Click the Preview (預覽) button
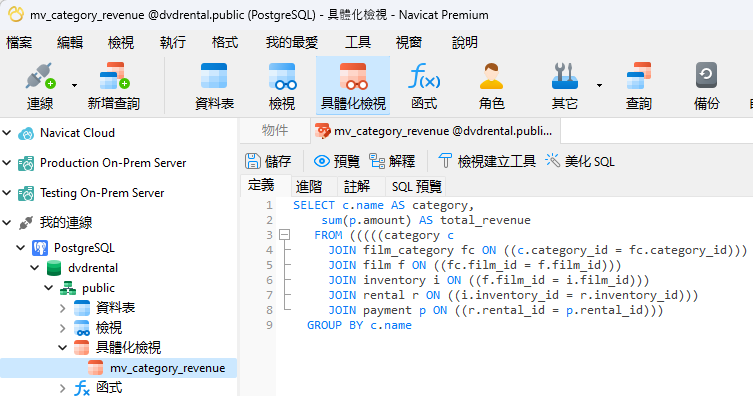Viewport: 753px width, 396px height. [x=337, y=161]
